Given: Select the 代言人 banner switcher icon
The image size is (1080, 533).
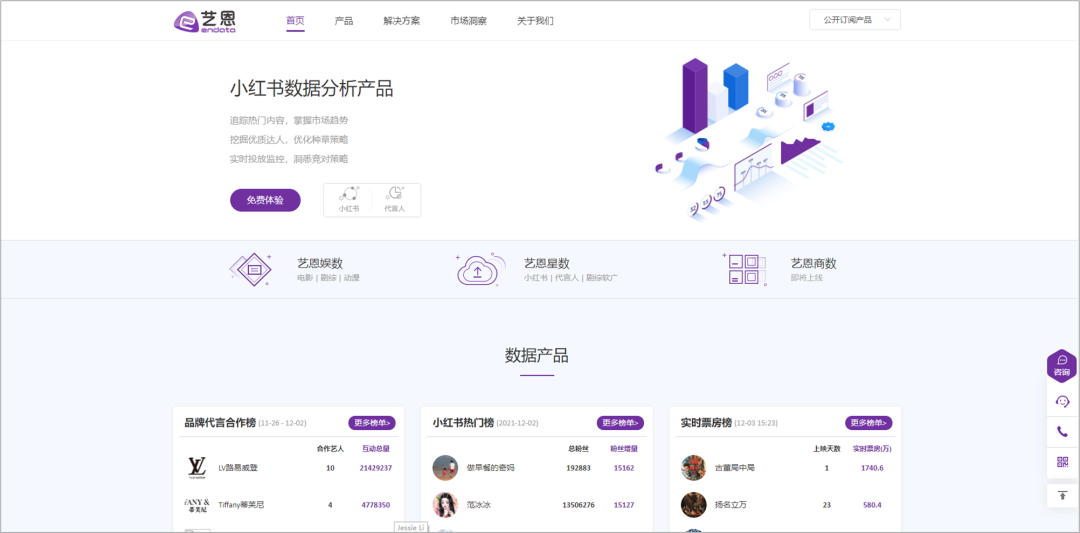Looking at the screenshot, I should [395, 198].
